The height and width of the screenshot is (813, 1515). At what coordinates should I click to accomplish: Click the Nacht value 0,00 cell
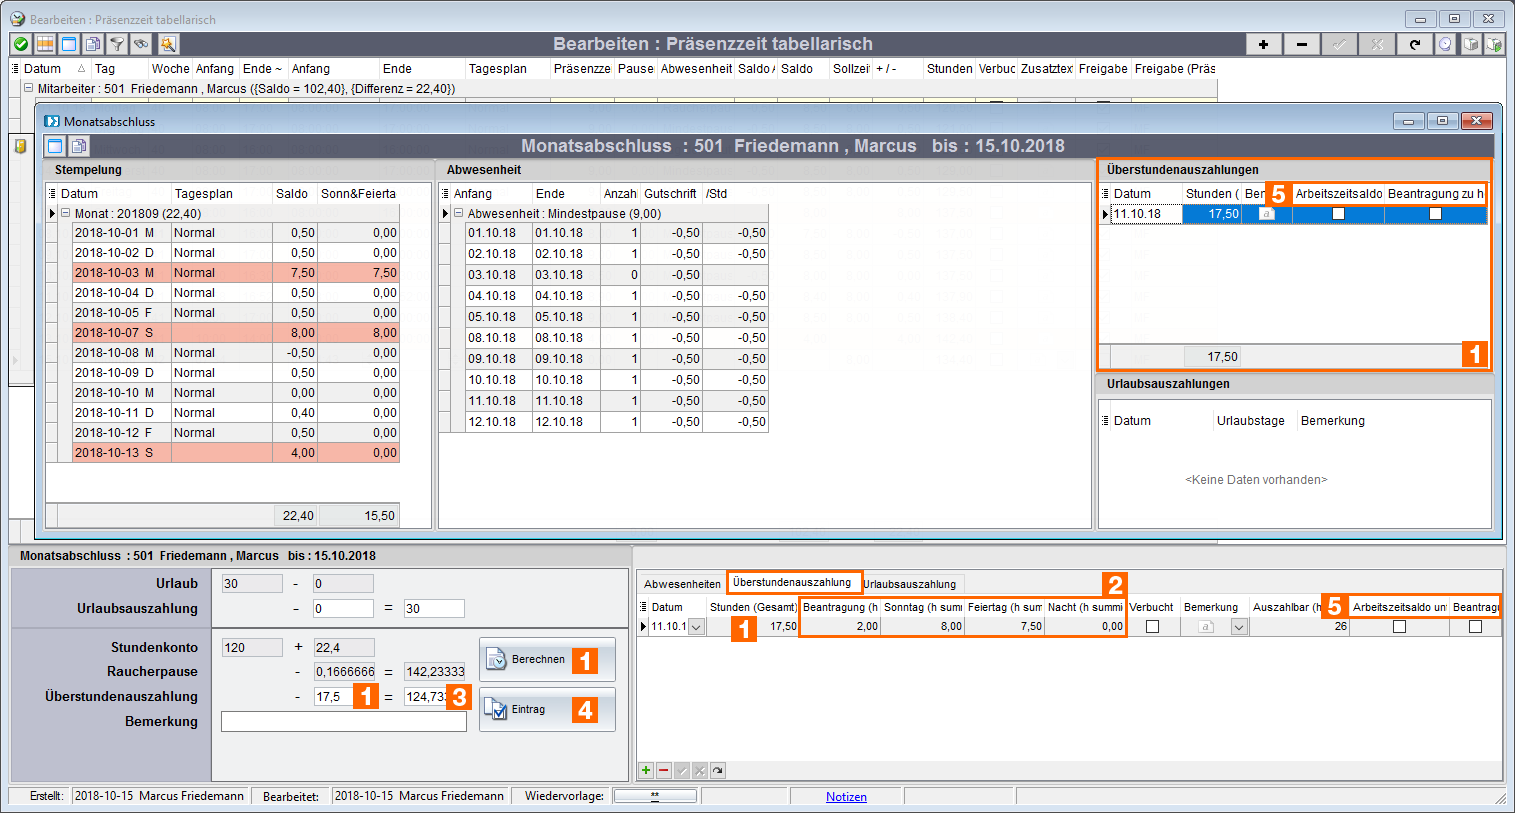click(x=1085, y=627)
